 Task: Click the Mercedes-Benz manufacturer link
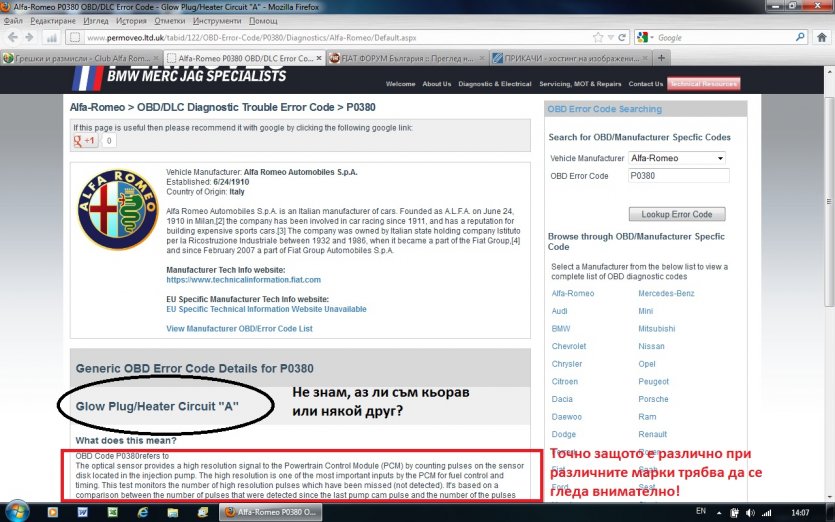click(x=667, y=293)
